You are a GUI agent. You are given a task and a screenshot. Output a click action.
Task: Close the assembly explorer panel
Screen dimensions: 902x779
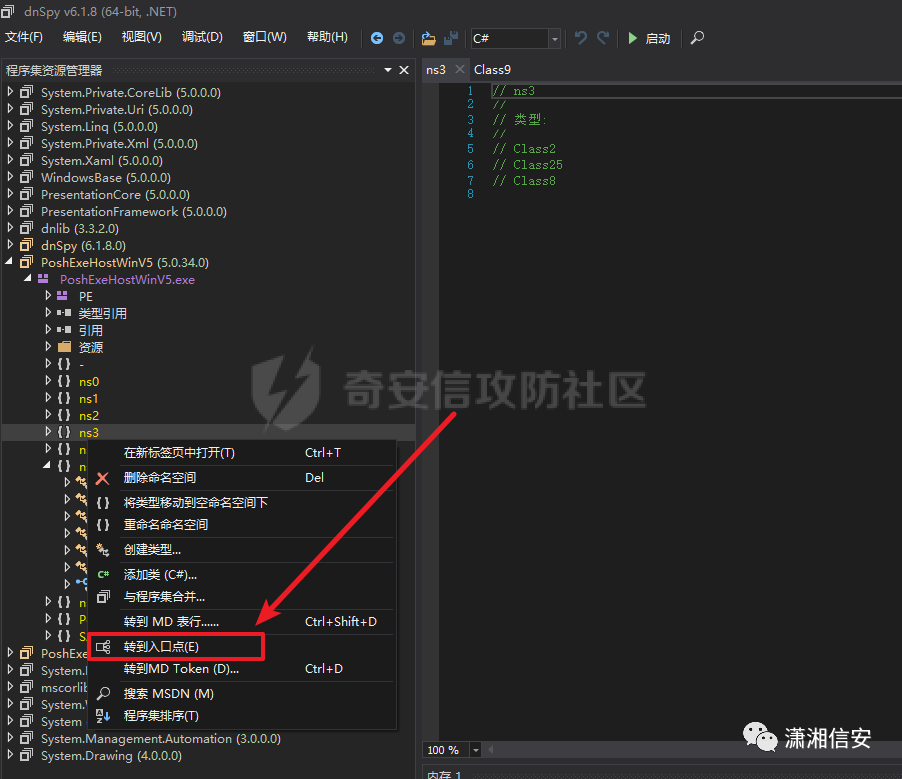pyautogui.click(x=404, y=70)
